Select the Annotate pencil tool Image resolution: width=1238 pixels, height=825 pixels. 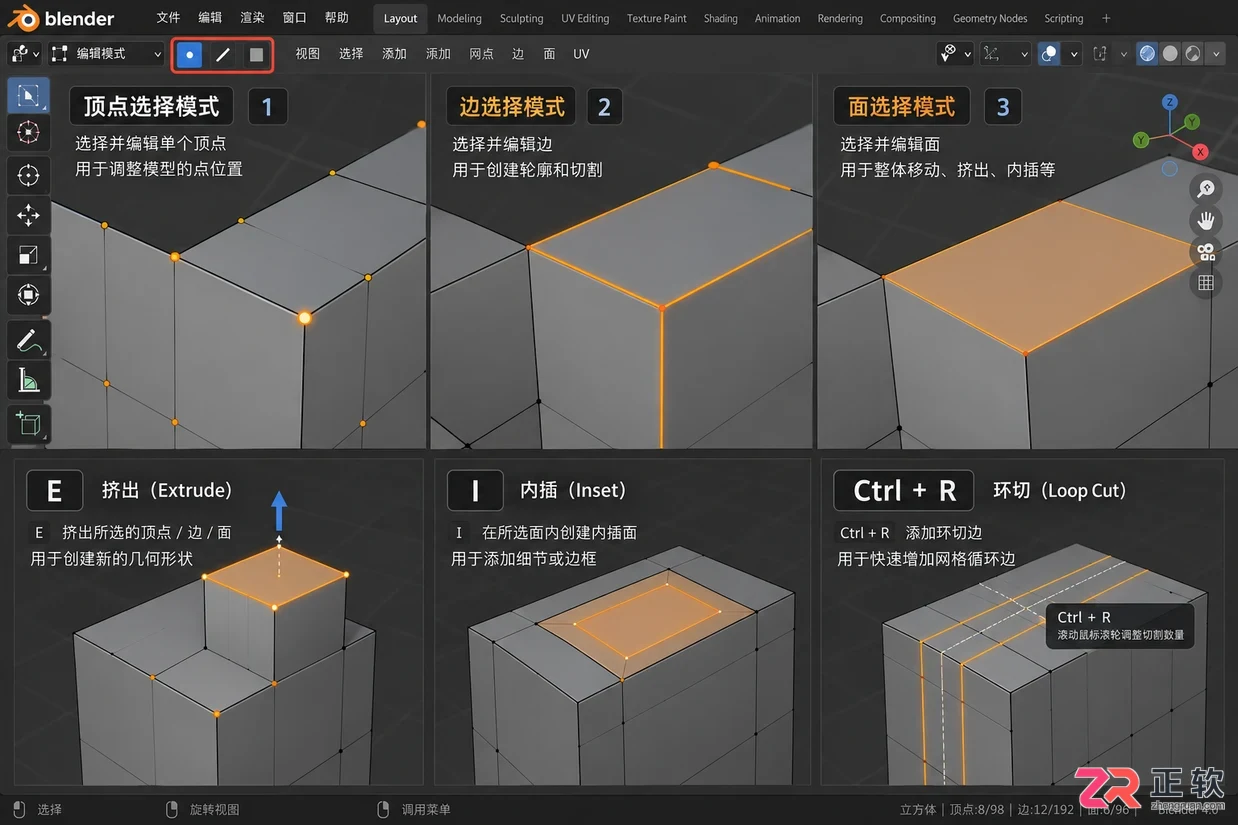28,339
